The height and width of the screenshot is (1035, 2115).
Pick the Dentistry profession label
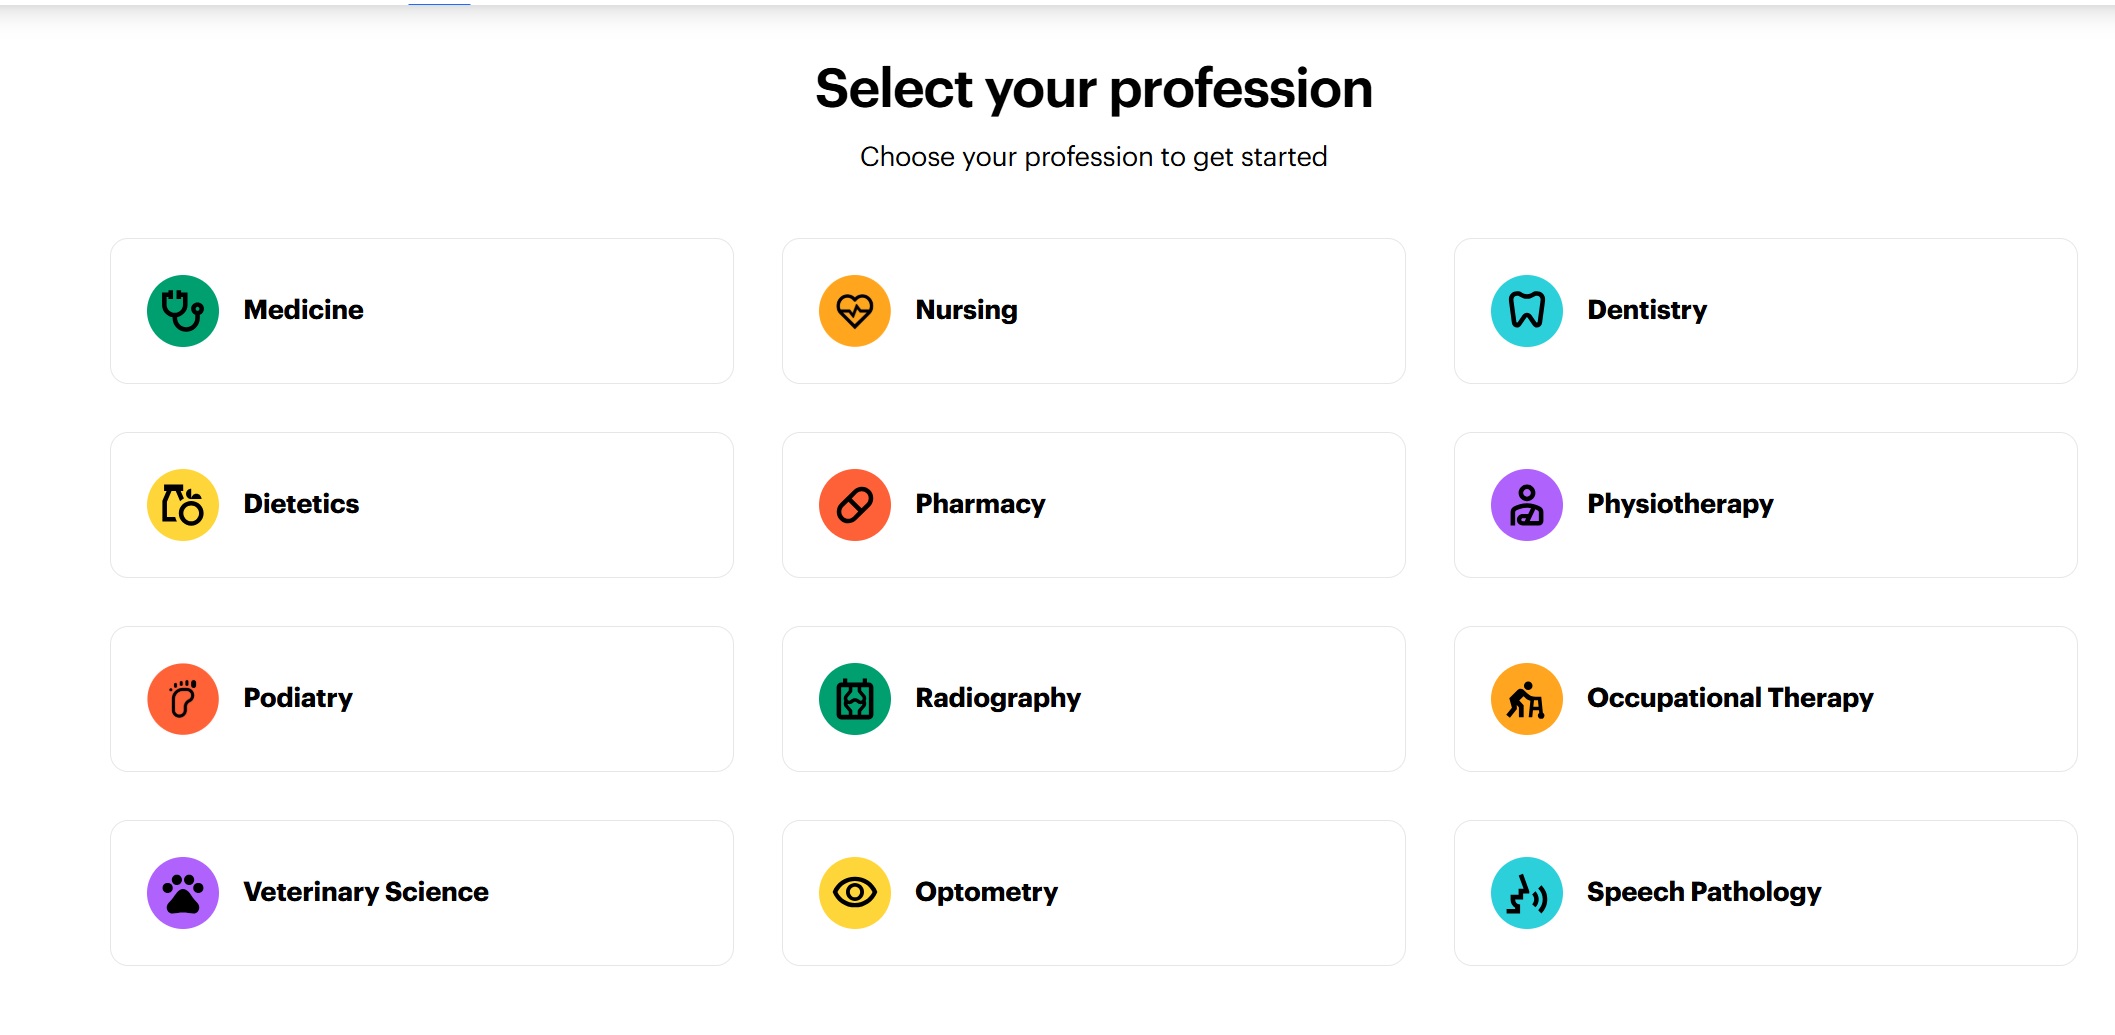1647,310
